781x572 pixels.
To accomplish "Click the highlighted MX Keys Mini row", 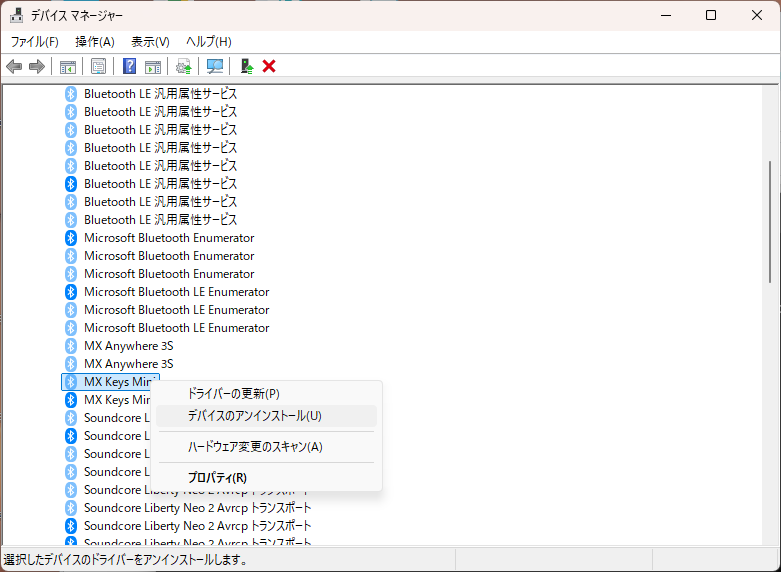I will coord(110,382).
